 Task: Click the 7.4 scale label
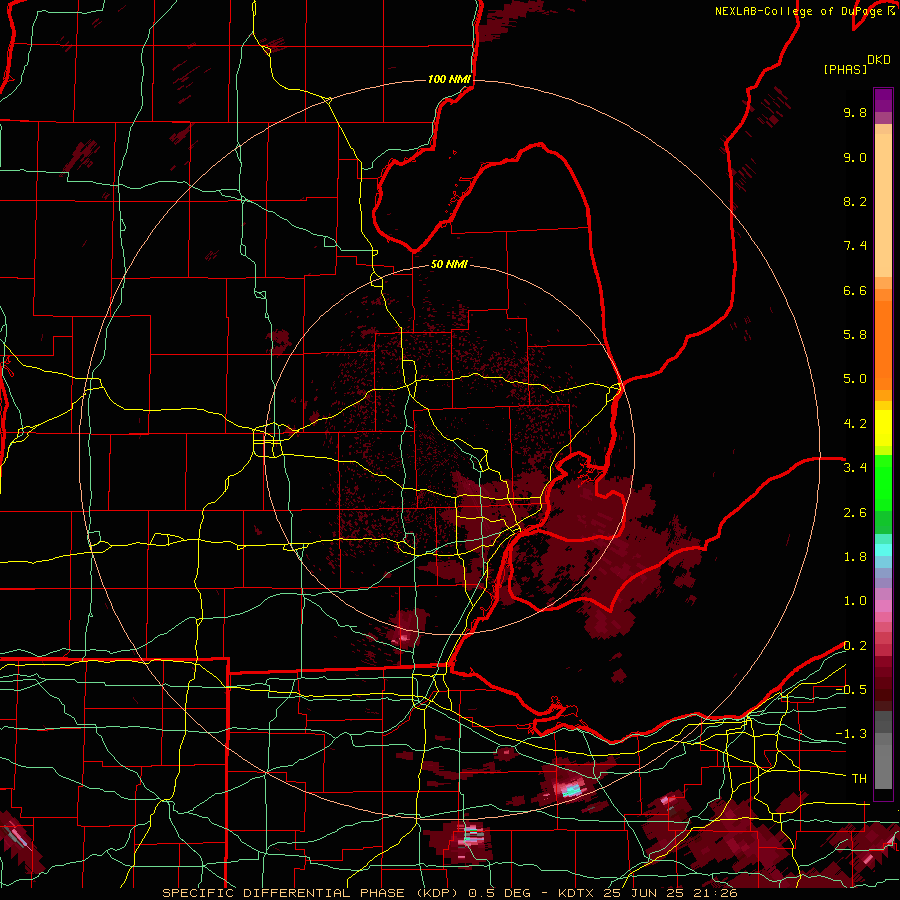pyautogui.click(x=855, y=246)
